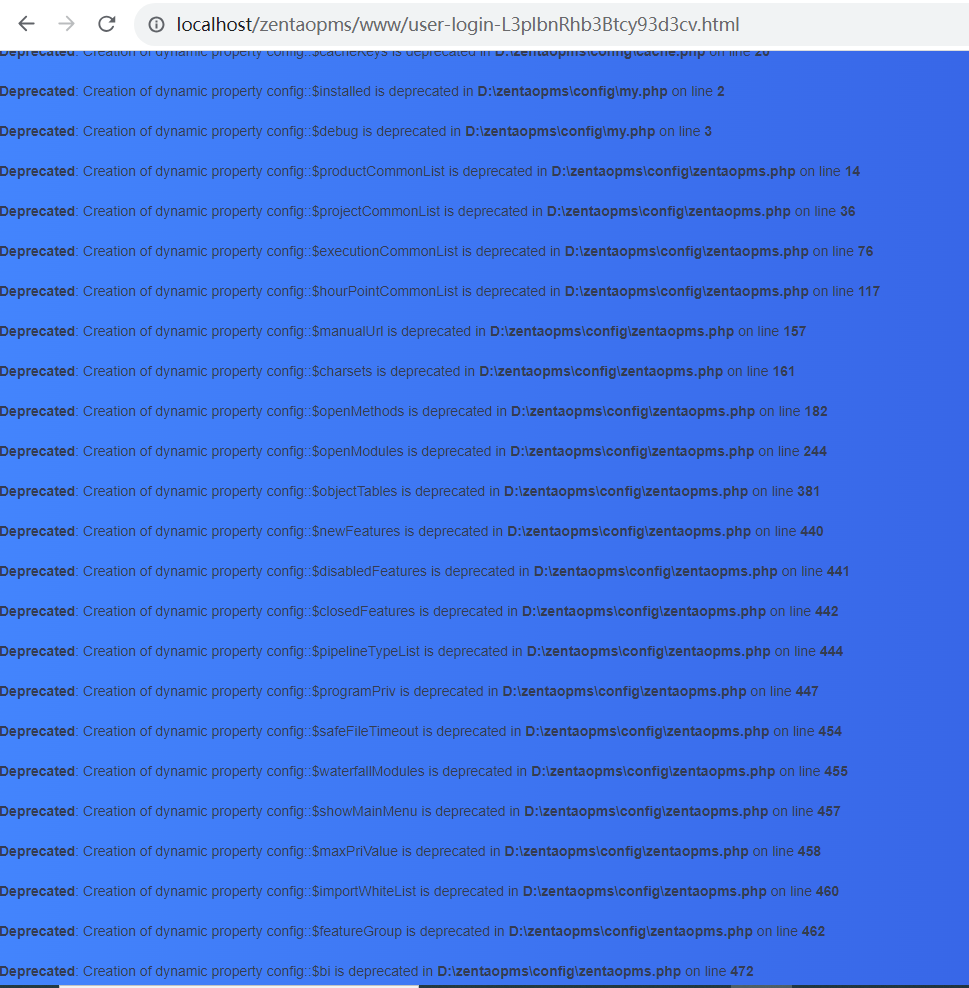Image resolution: width=969 pixels, height=988 pixels.
Task: Click the $productCommonList deprecation line
Action: tap(430, 171)
